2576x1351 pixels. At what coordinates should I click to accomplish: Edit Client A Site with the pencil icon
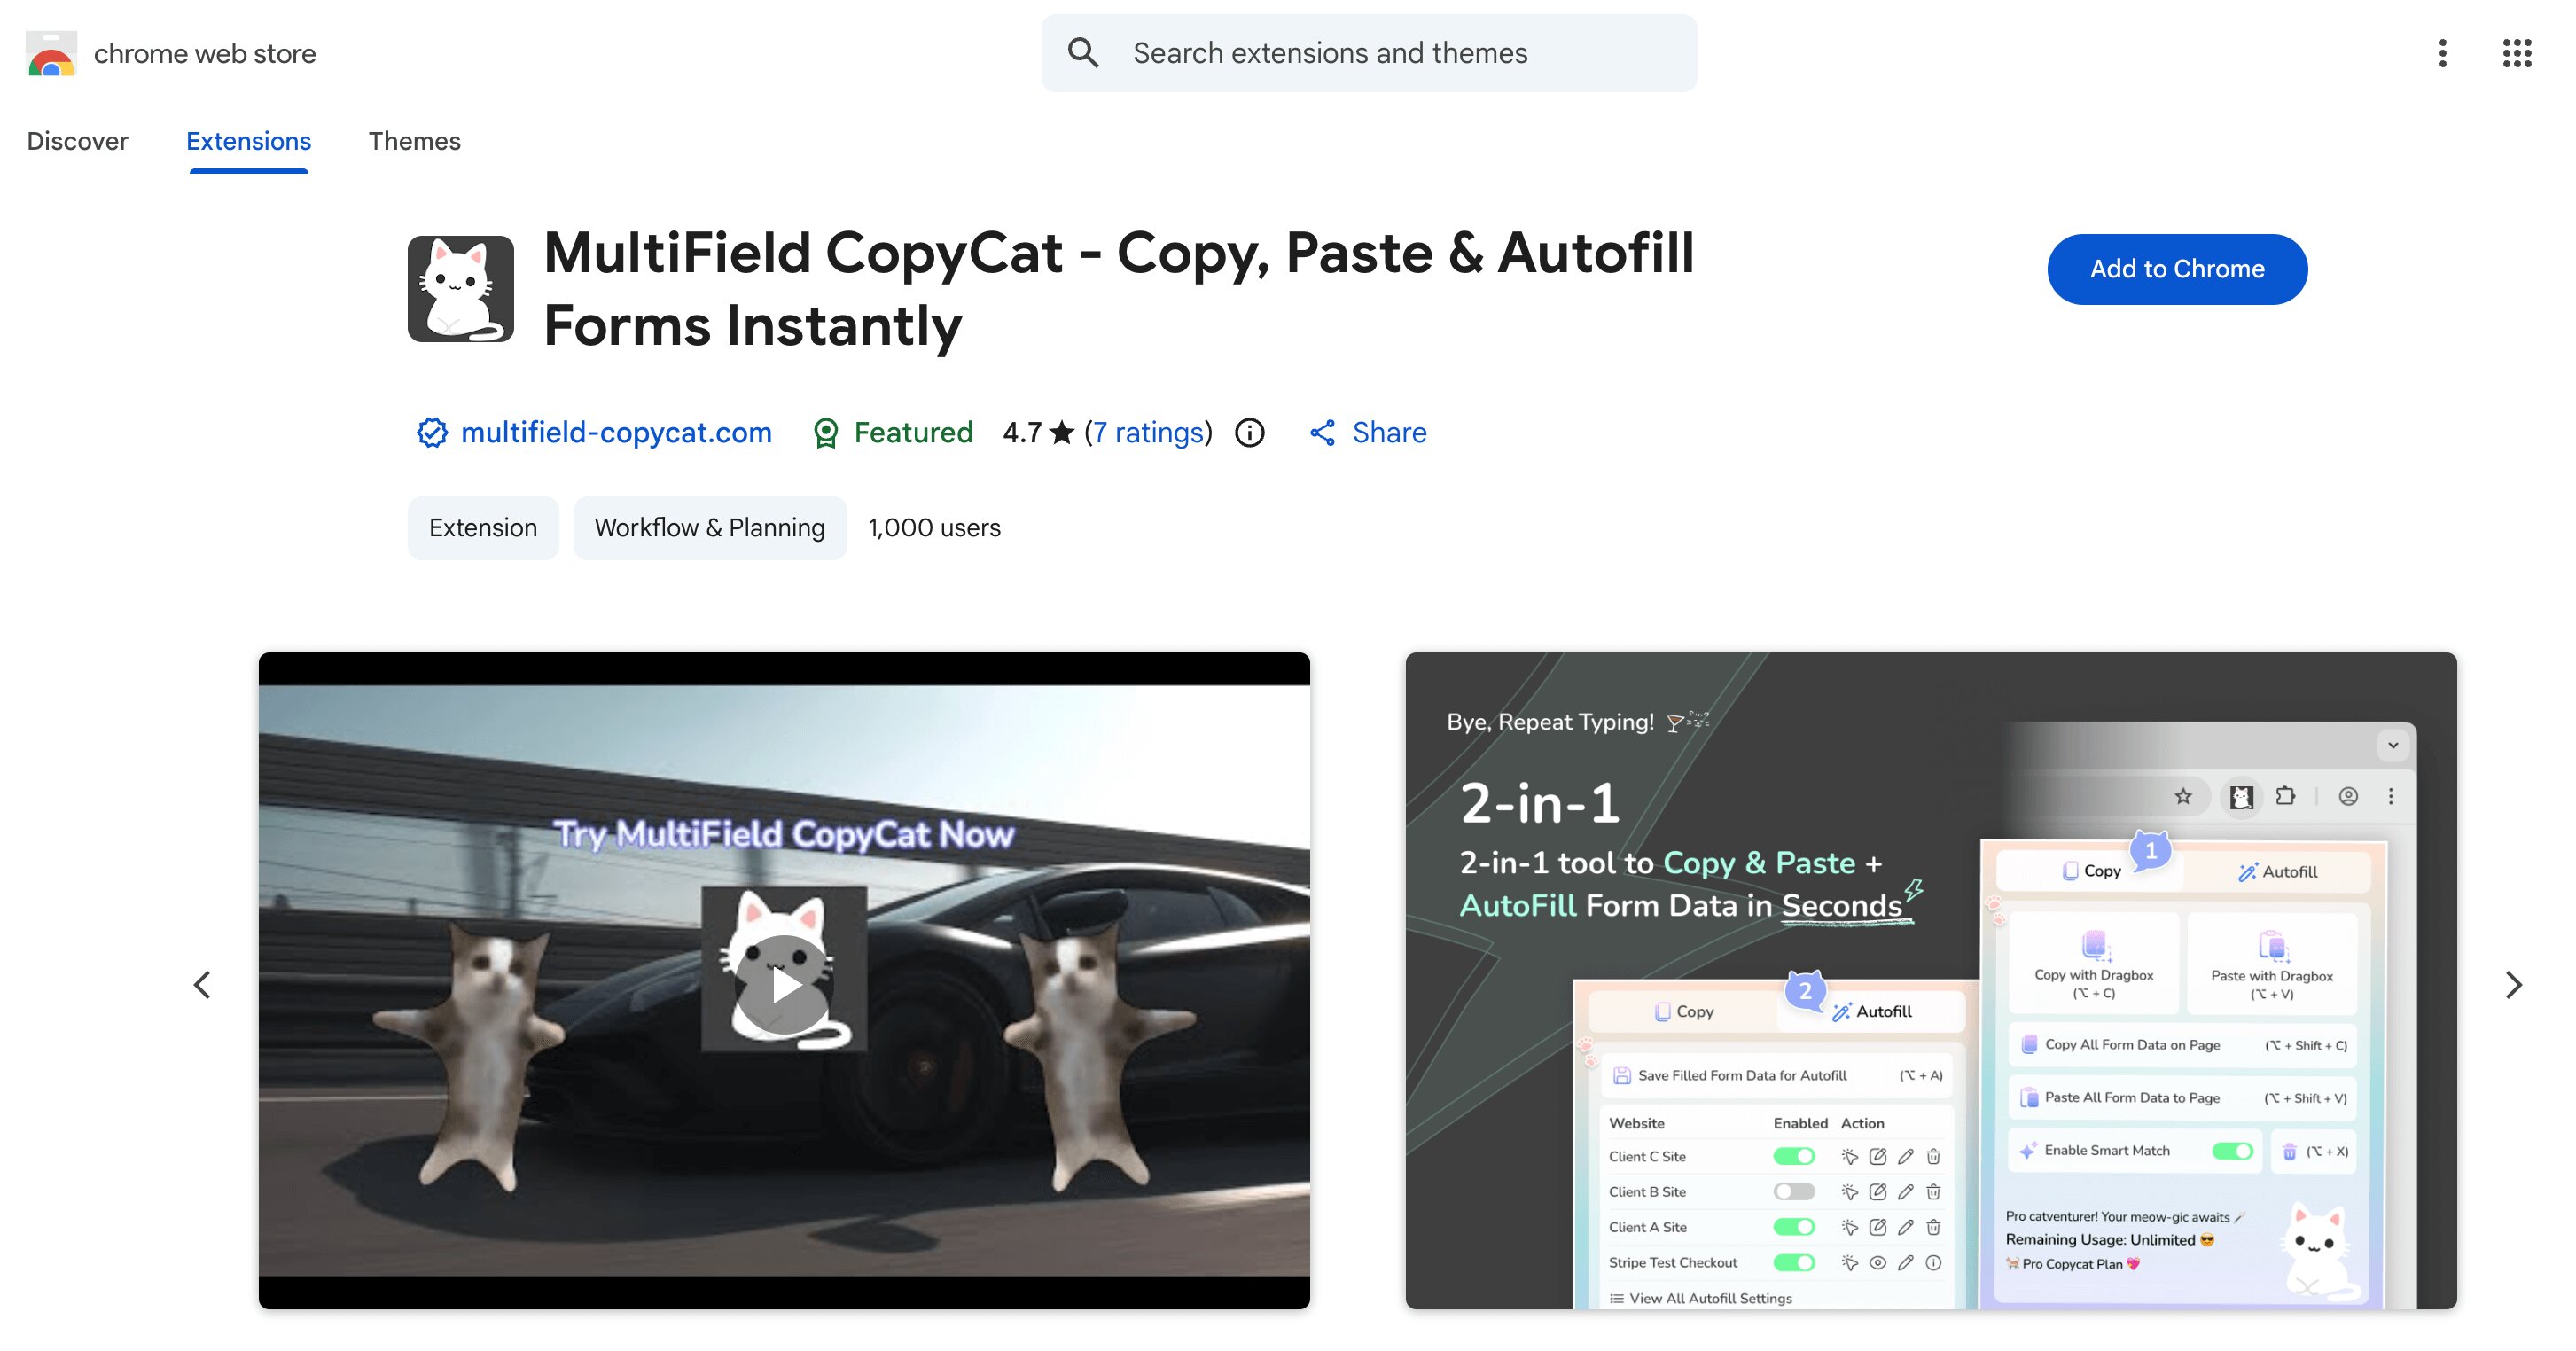point(1904,1227)
